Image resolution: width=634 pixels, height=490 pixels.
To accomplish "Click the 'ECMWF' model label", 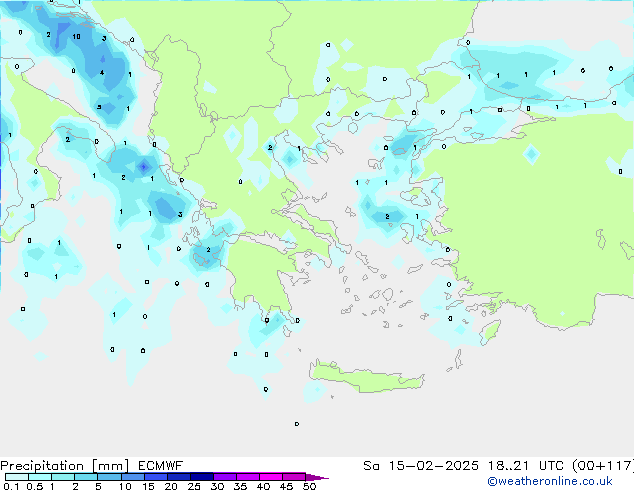I will pos(161,466).
